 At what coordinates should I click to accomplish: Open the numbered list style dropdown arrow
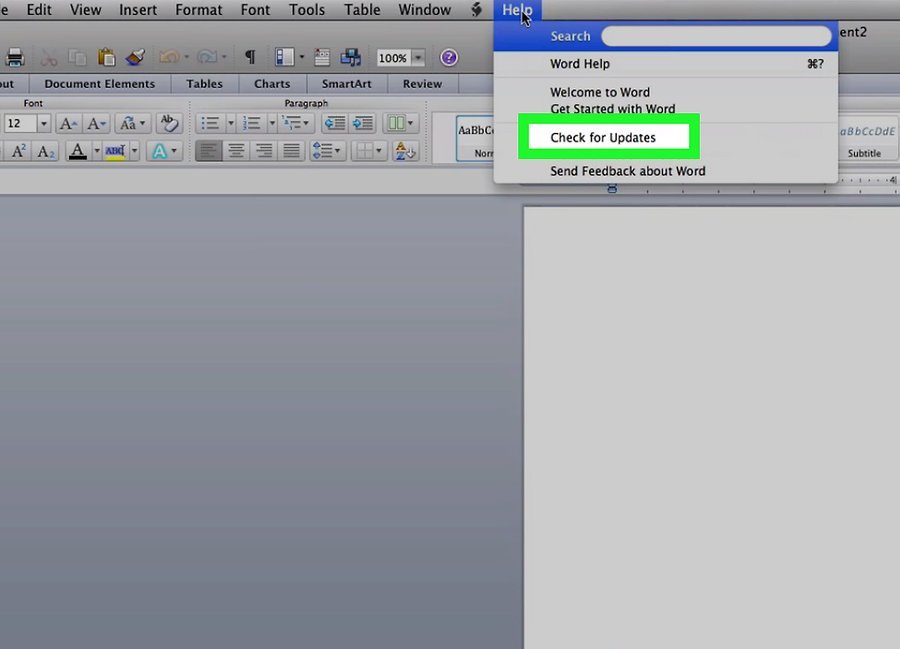(x=272, y=123)
